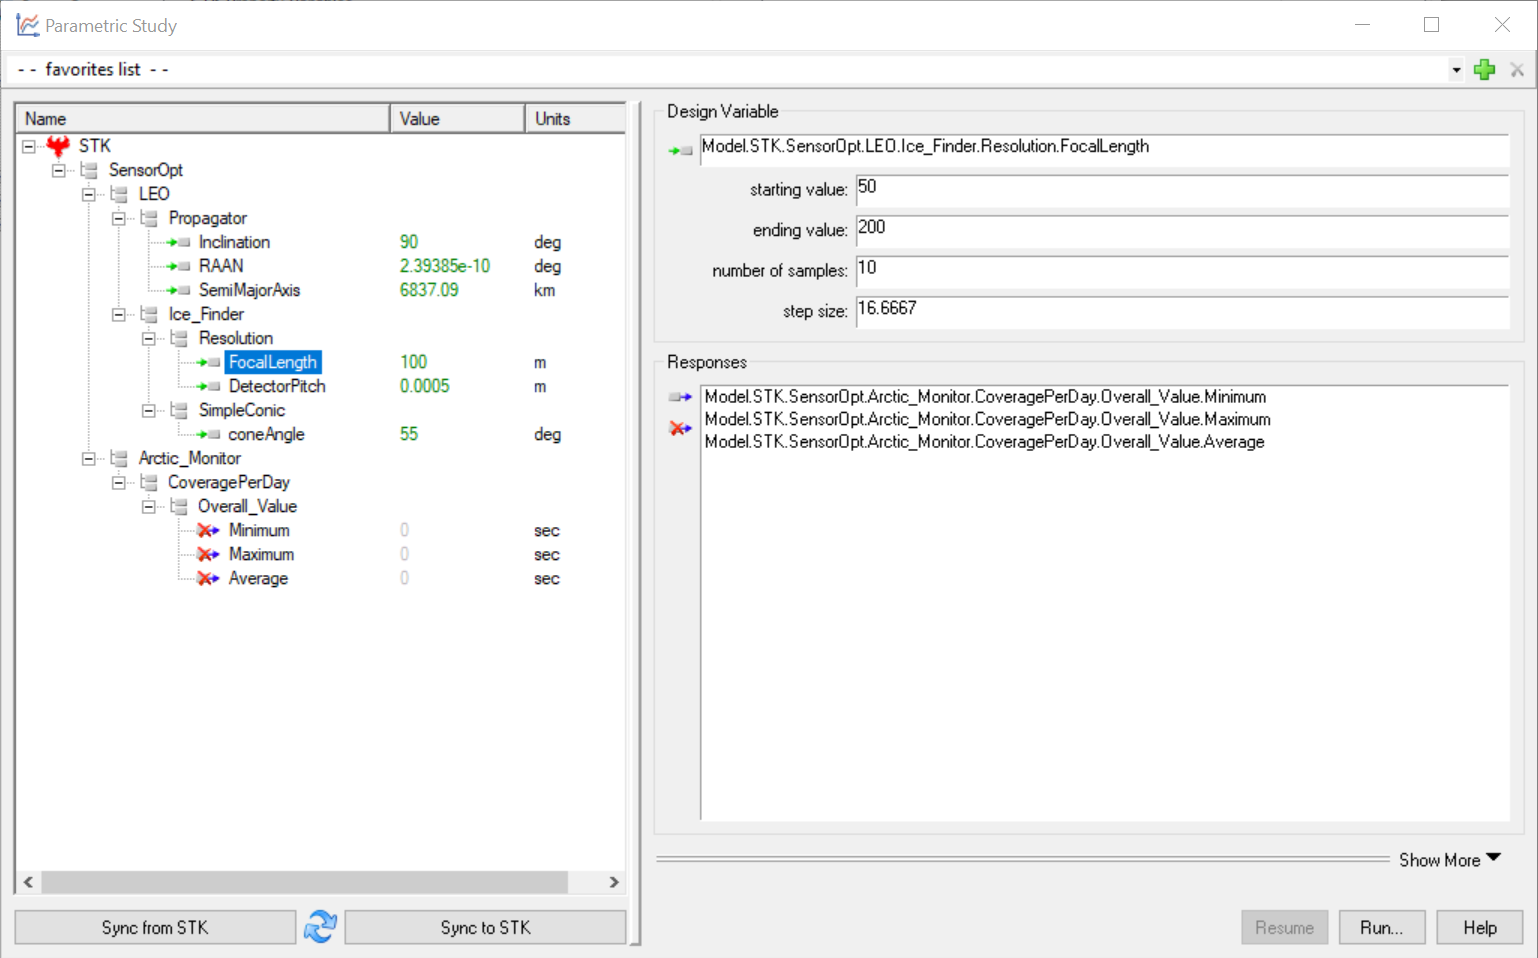This screenshot has width=1538, height=958.
Task: Click the Name column header
Action: click(203, 118)
